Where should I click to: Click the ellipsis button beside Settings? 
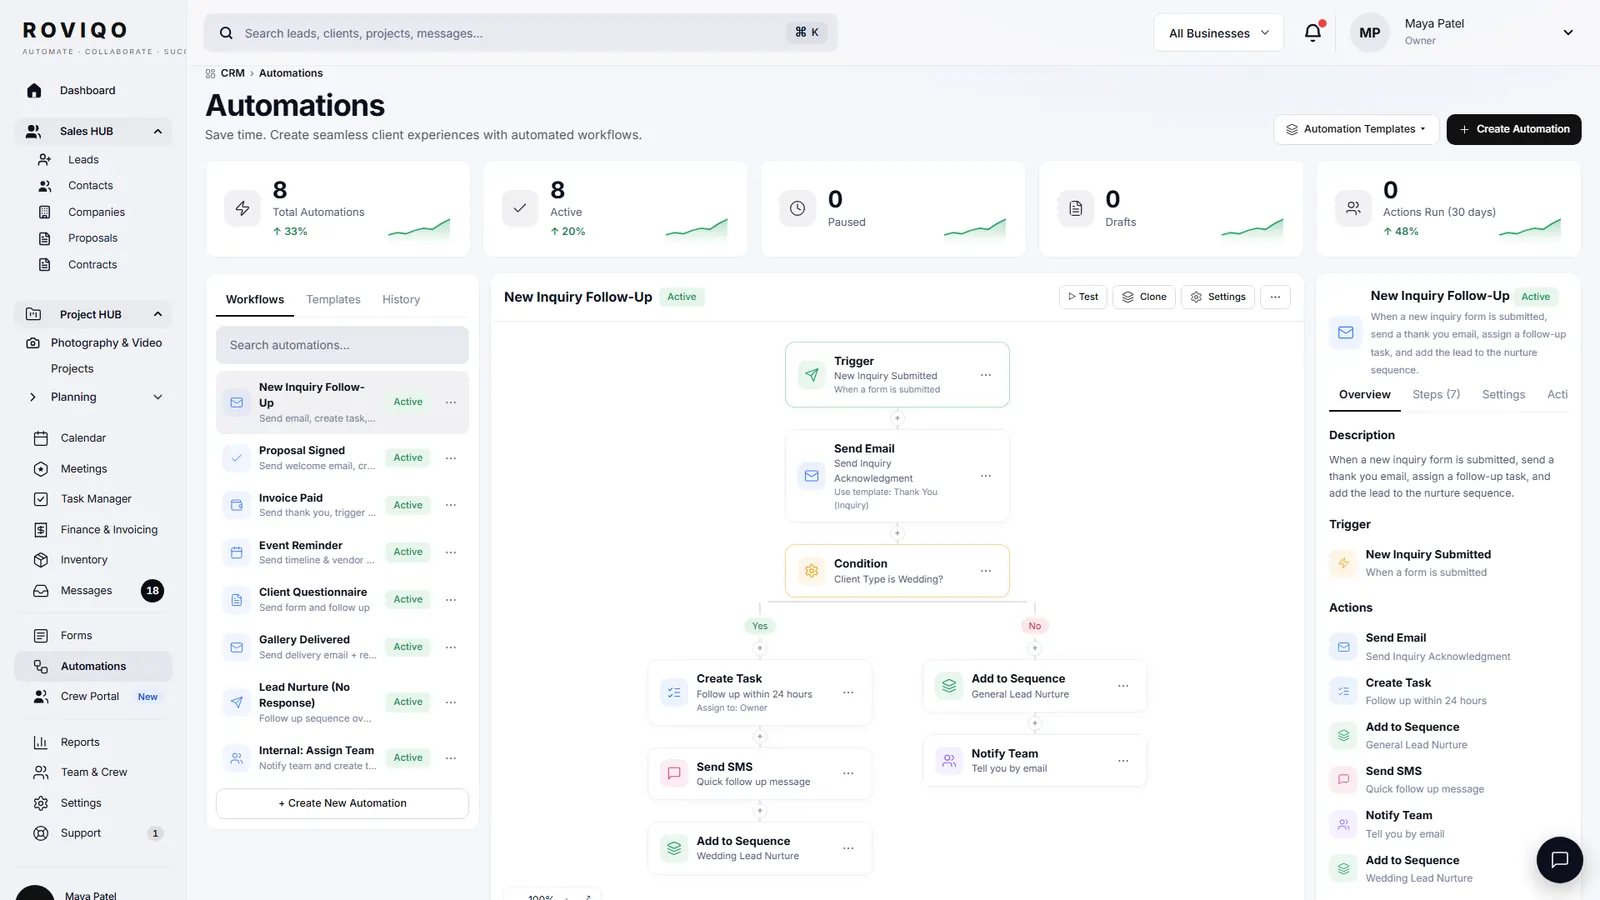tap(1275, 297)
